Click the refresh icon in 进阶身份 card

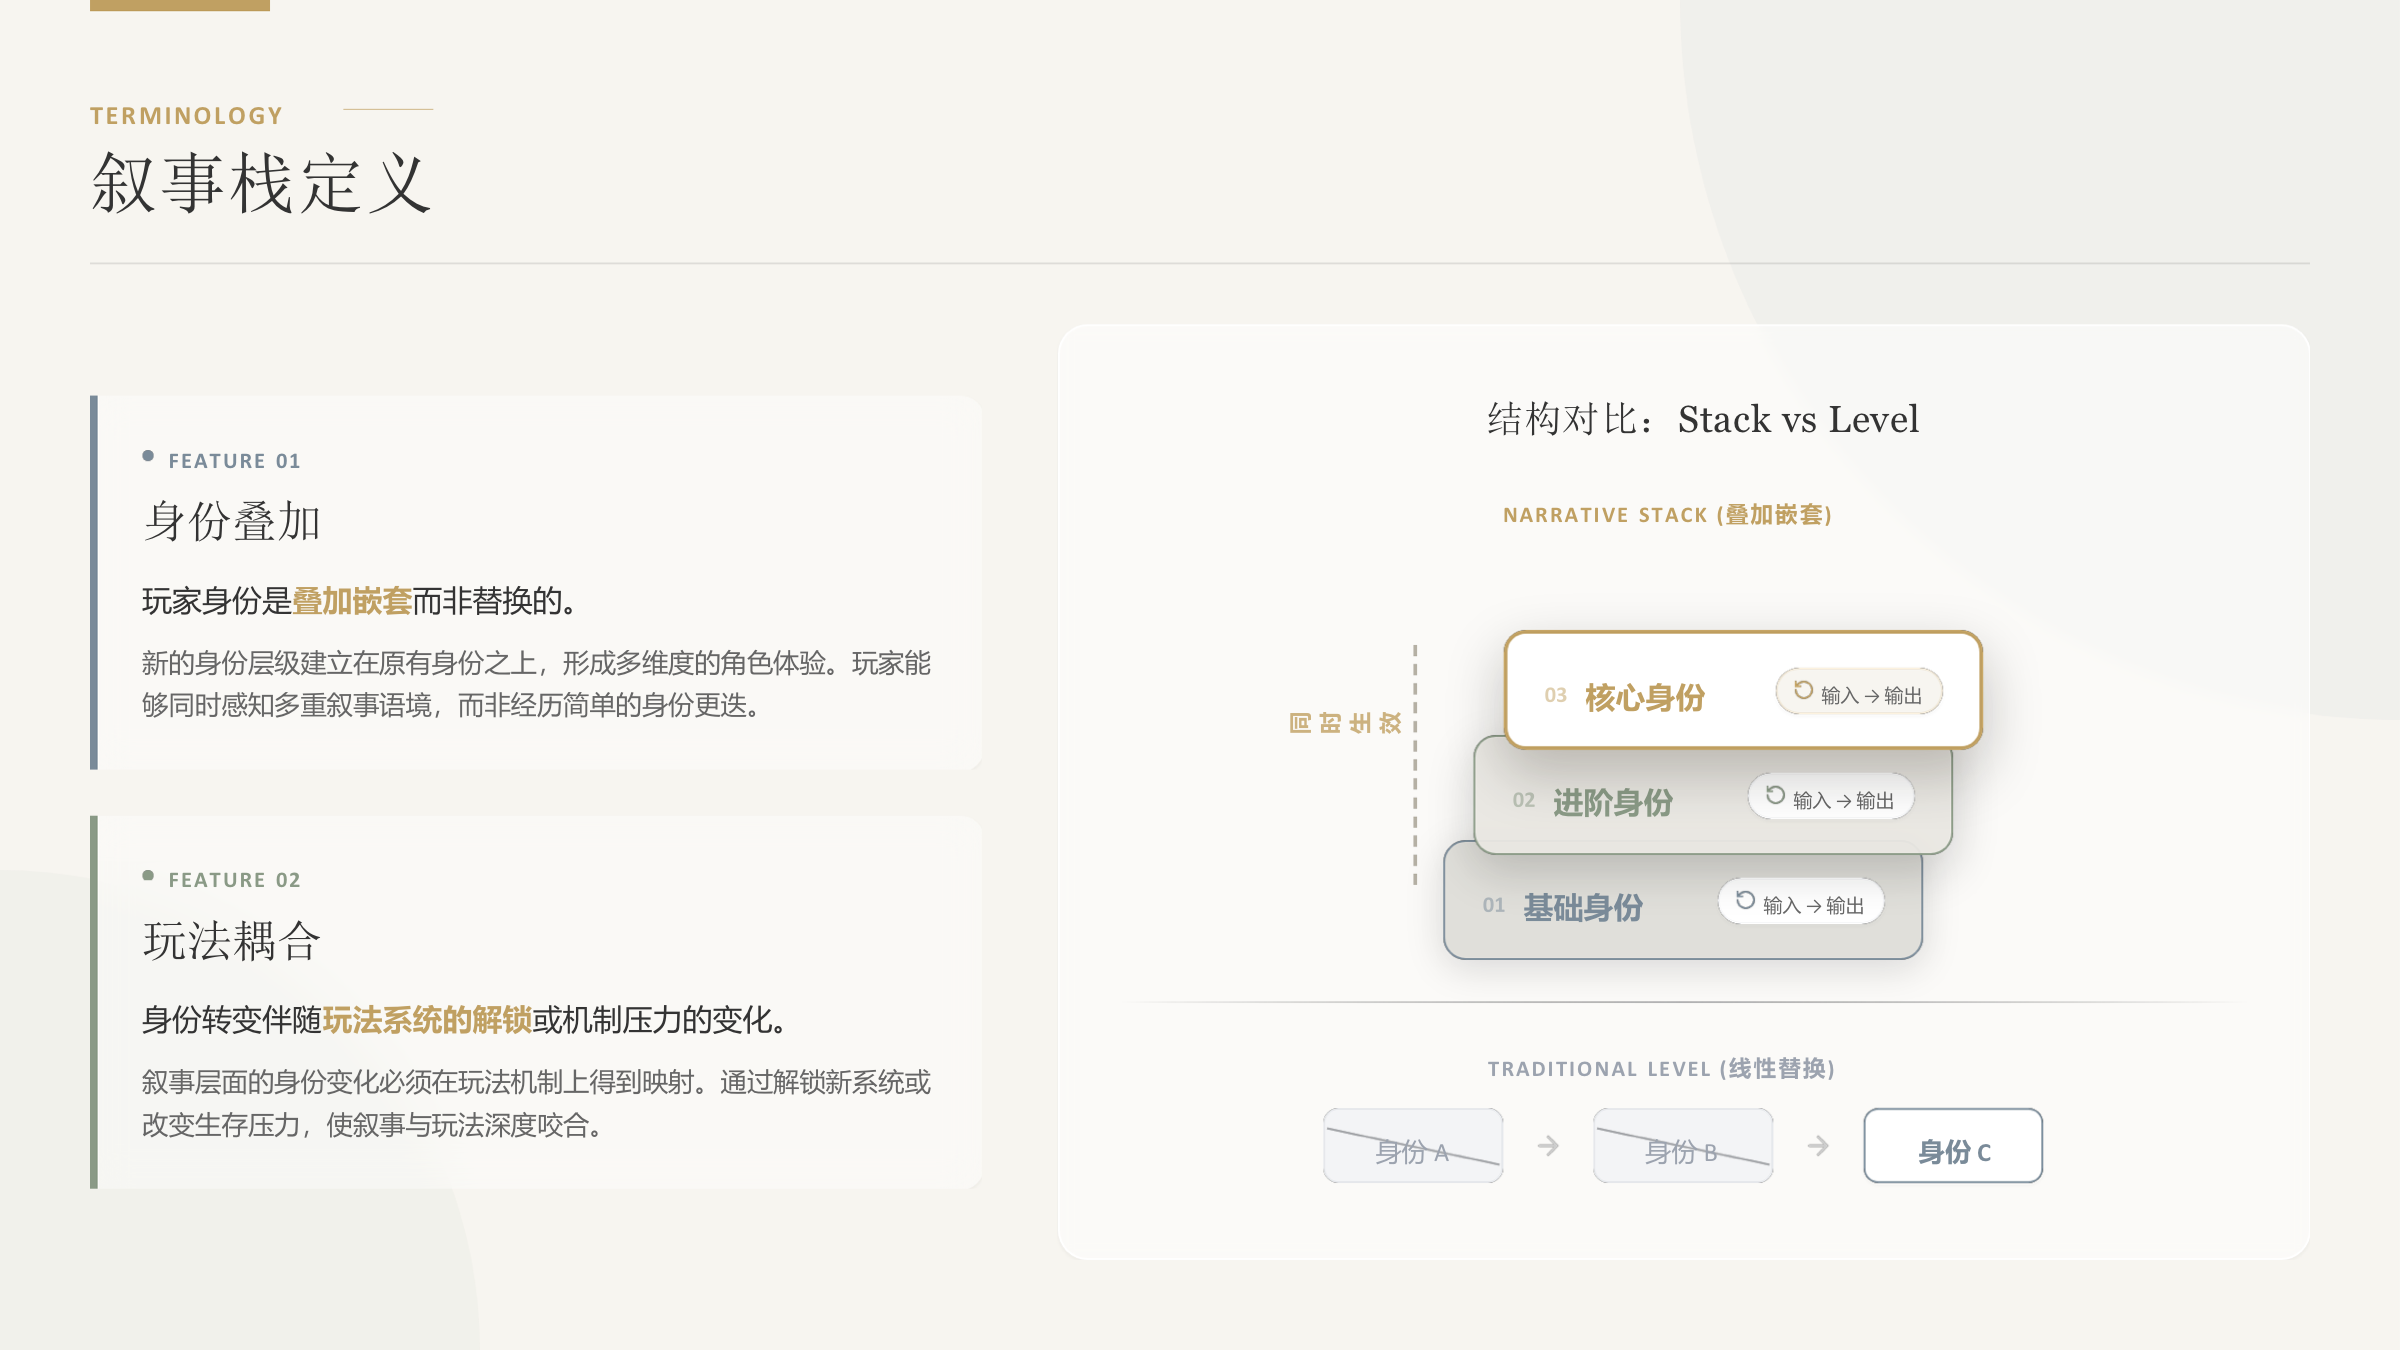(x=1775, y=795)
